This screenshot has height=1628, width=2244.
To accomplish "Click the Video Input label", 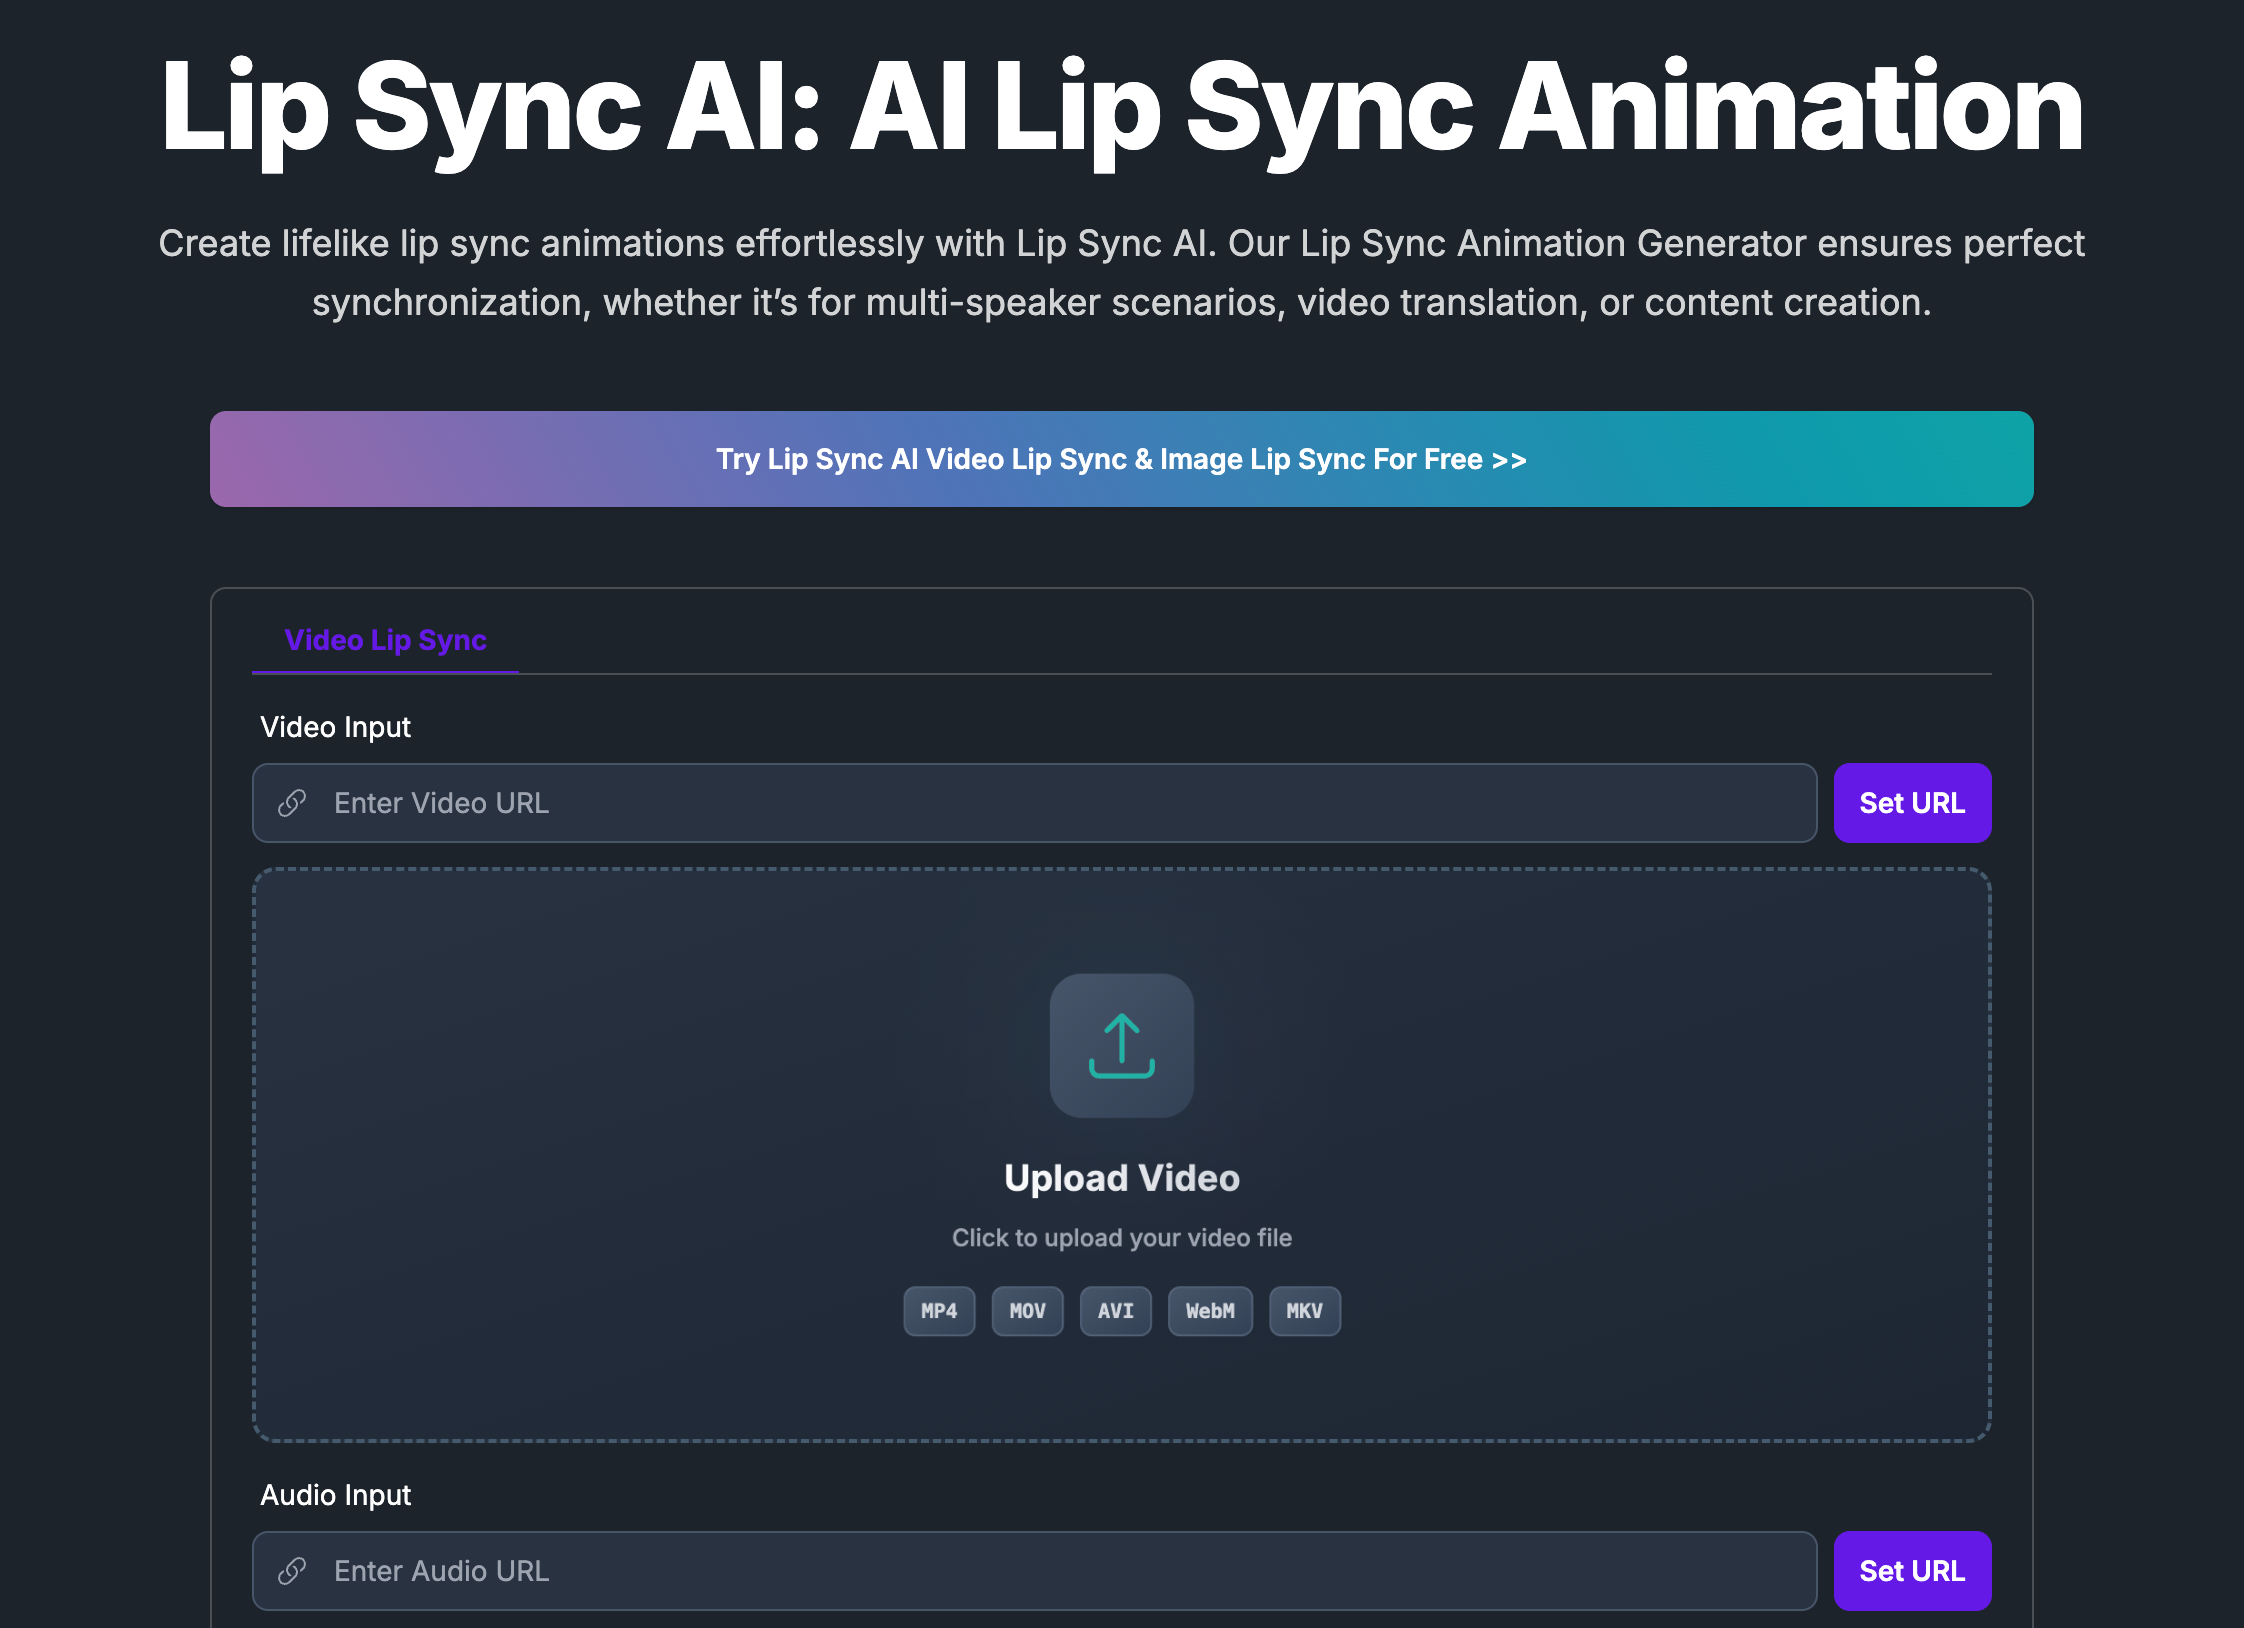I will [335, 727].
